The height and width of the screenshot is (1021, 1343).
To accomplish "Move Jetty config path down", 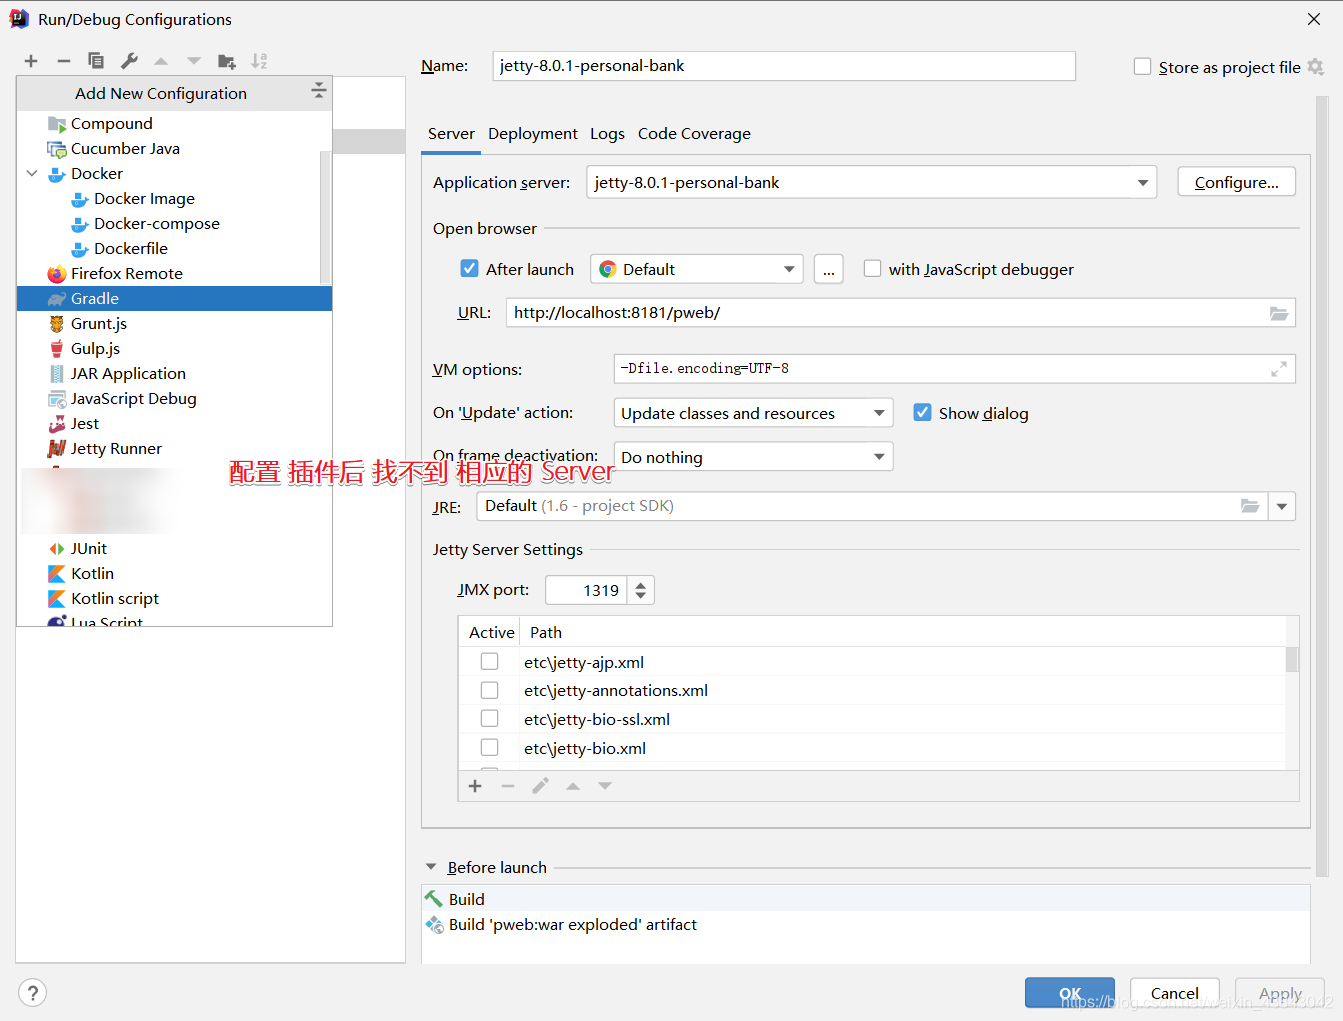I will click(605, 786).
